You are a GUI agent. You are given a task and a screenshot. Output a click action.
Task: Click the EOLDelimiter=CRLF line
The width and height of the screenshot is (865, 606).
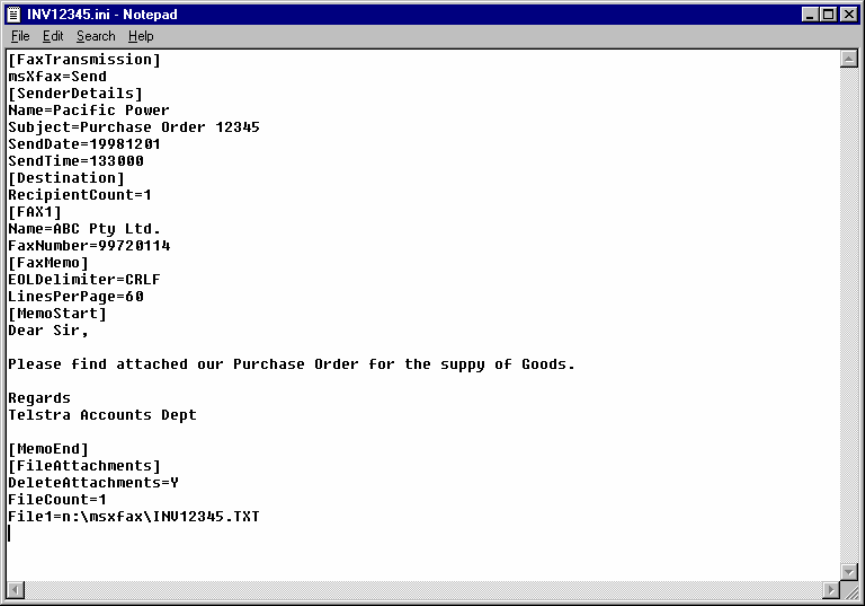84,280
